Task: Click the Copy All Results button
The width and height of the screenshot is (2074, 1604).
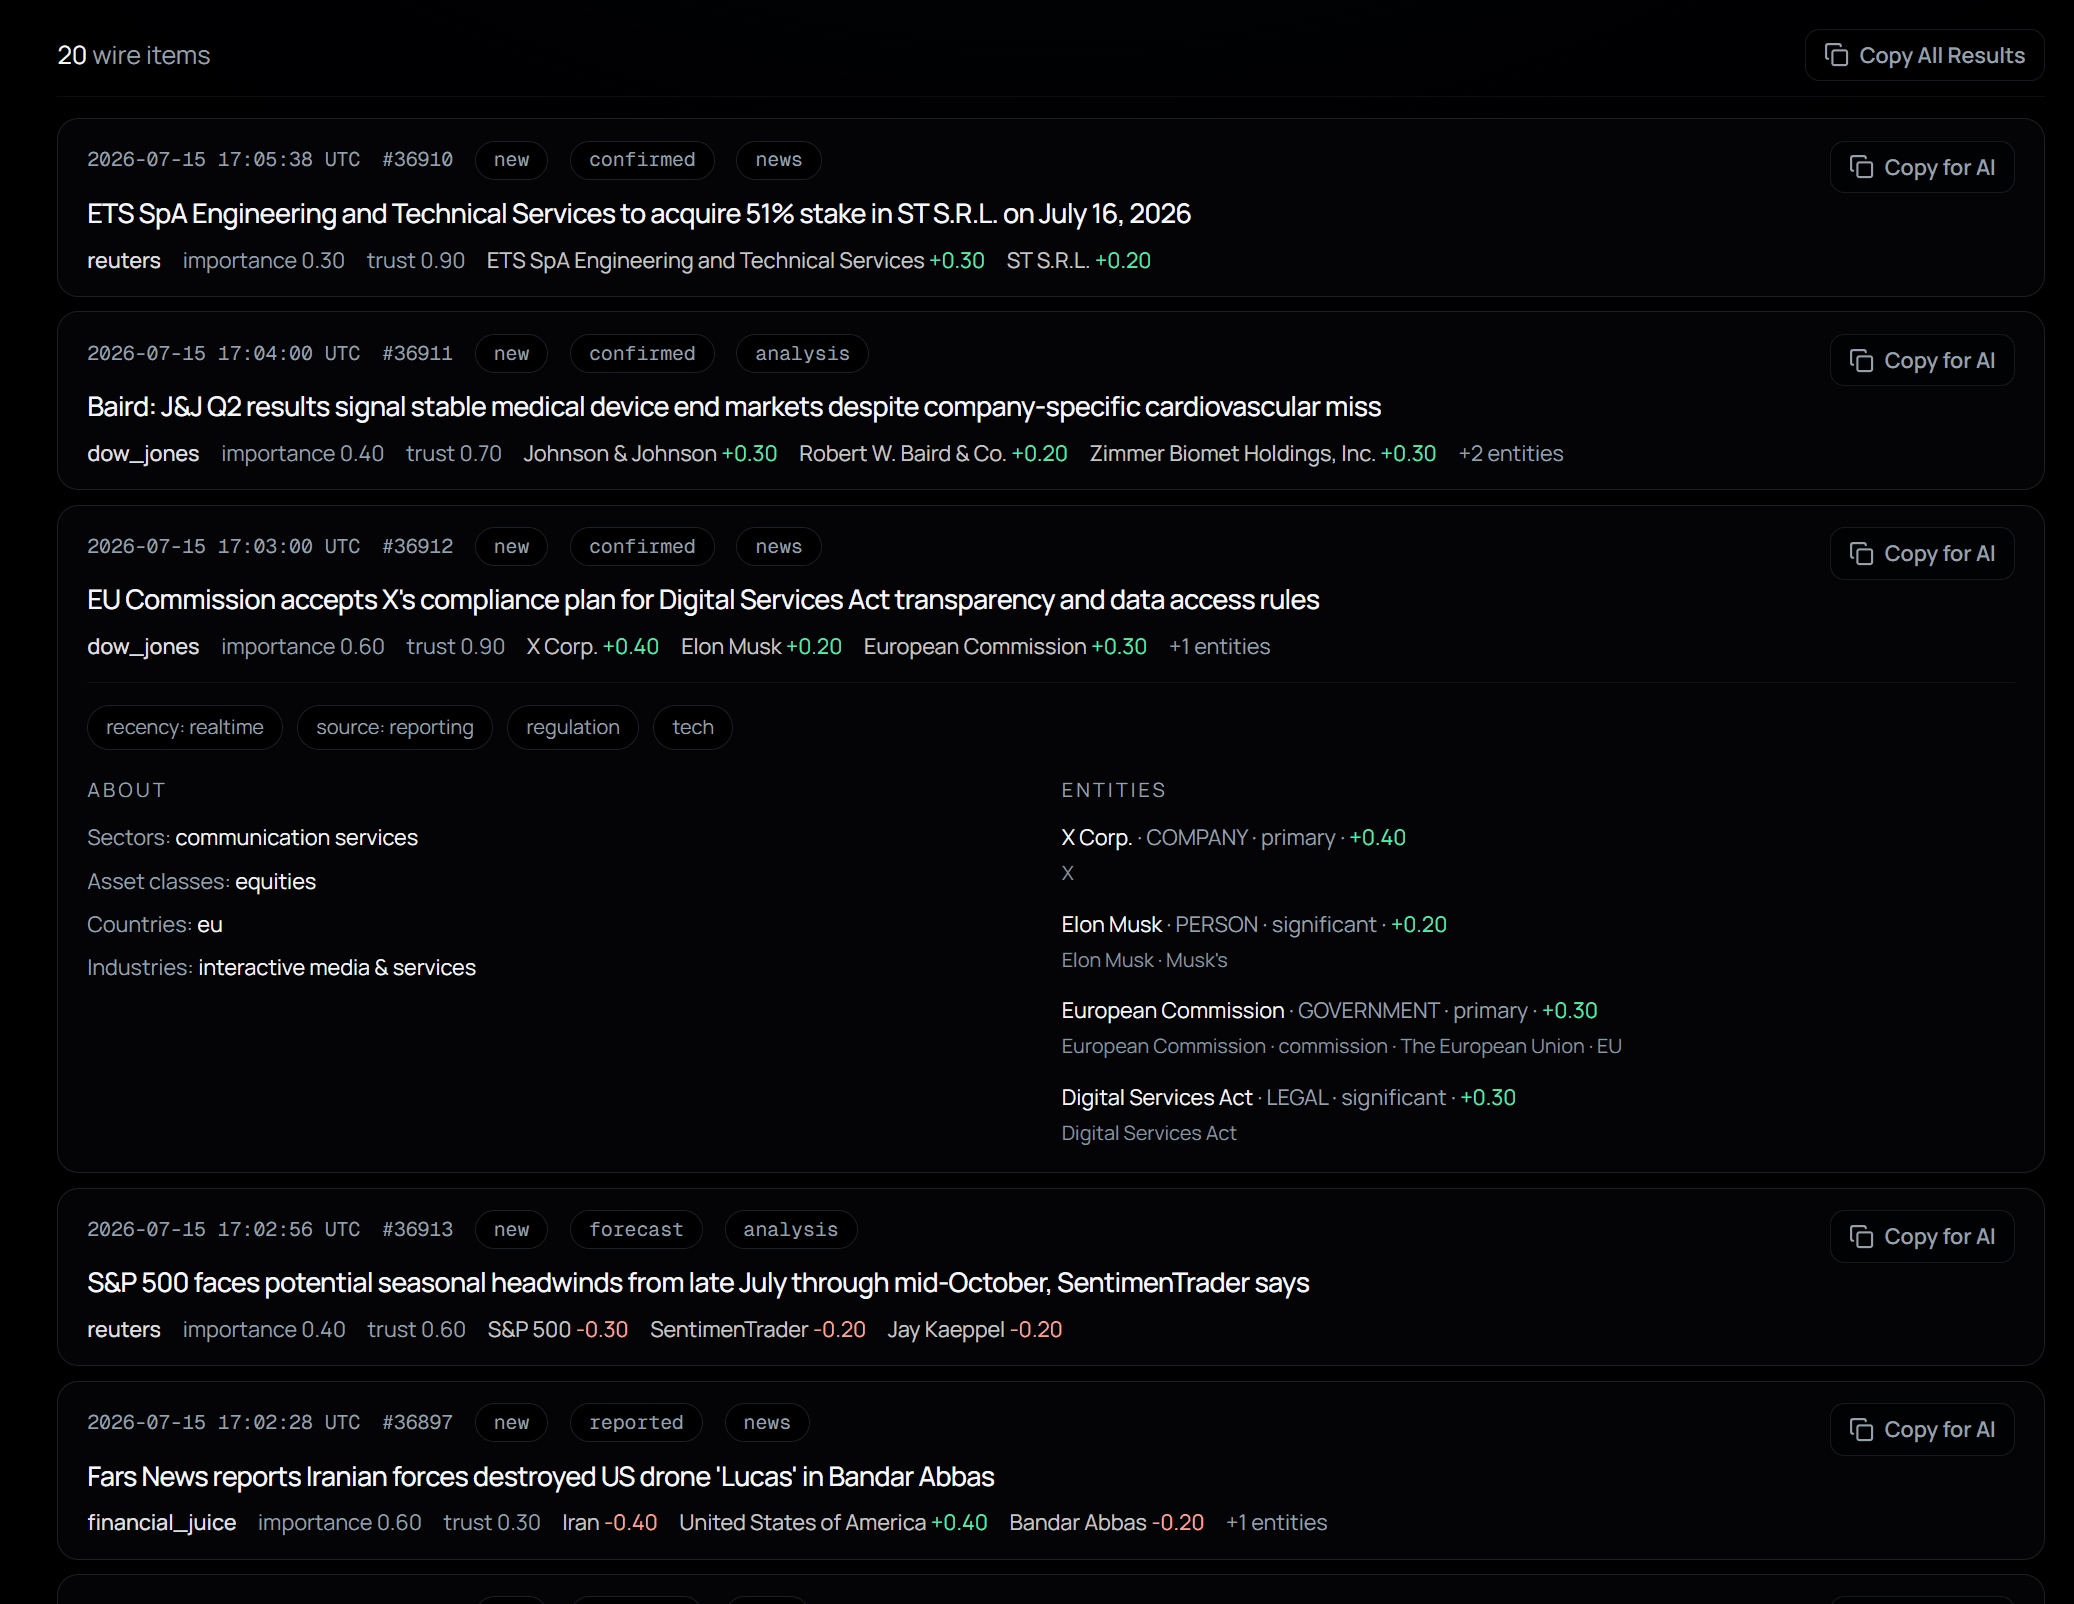Action: 1924,55
